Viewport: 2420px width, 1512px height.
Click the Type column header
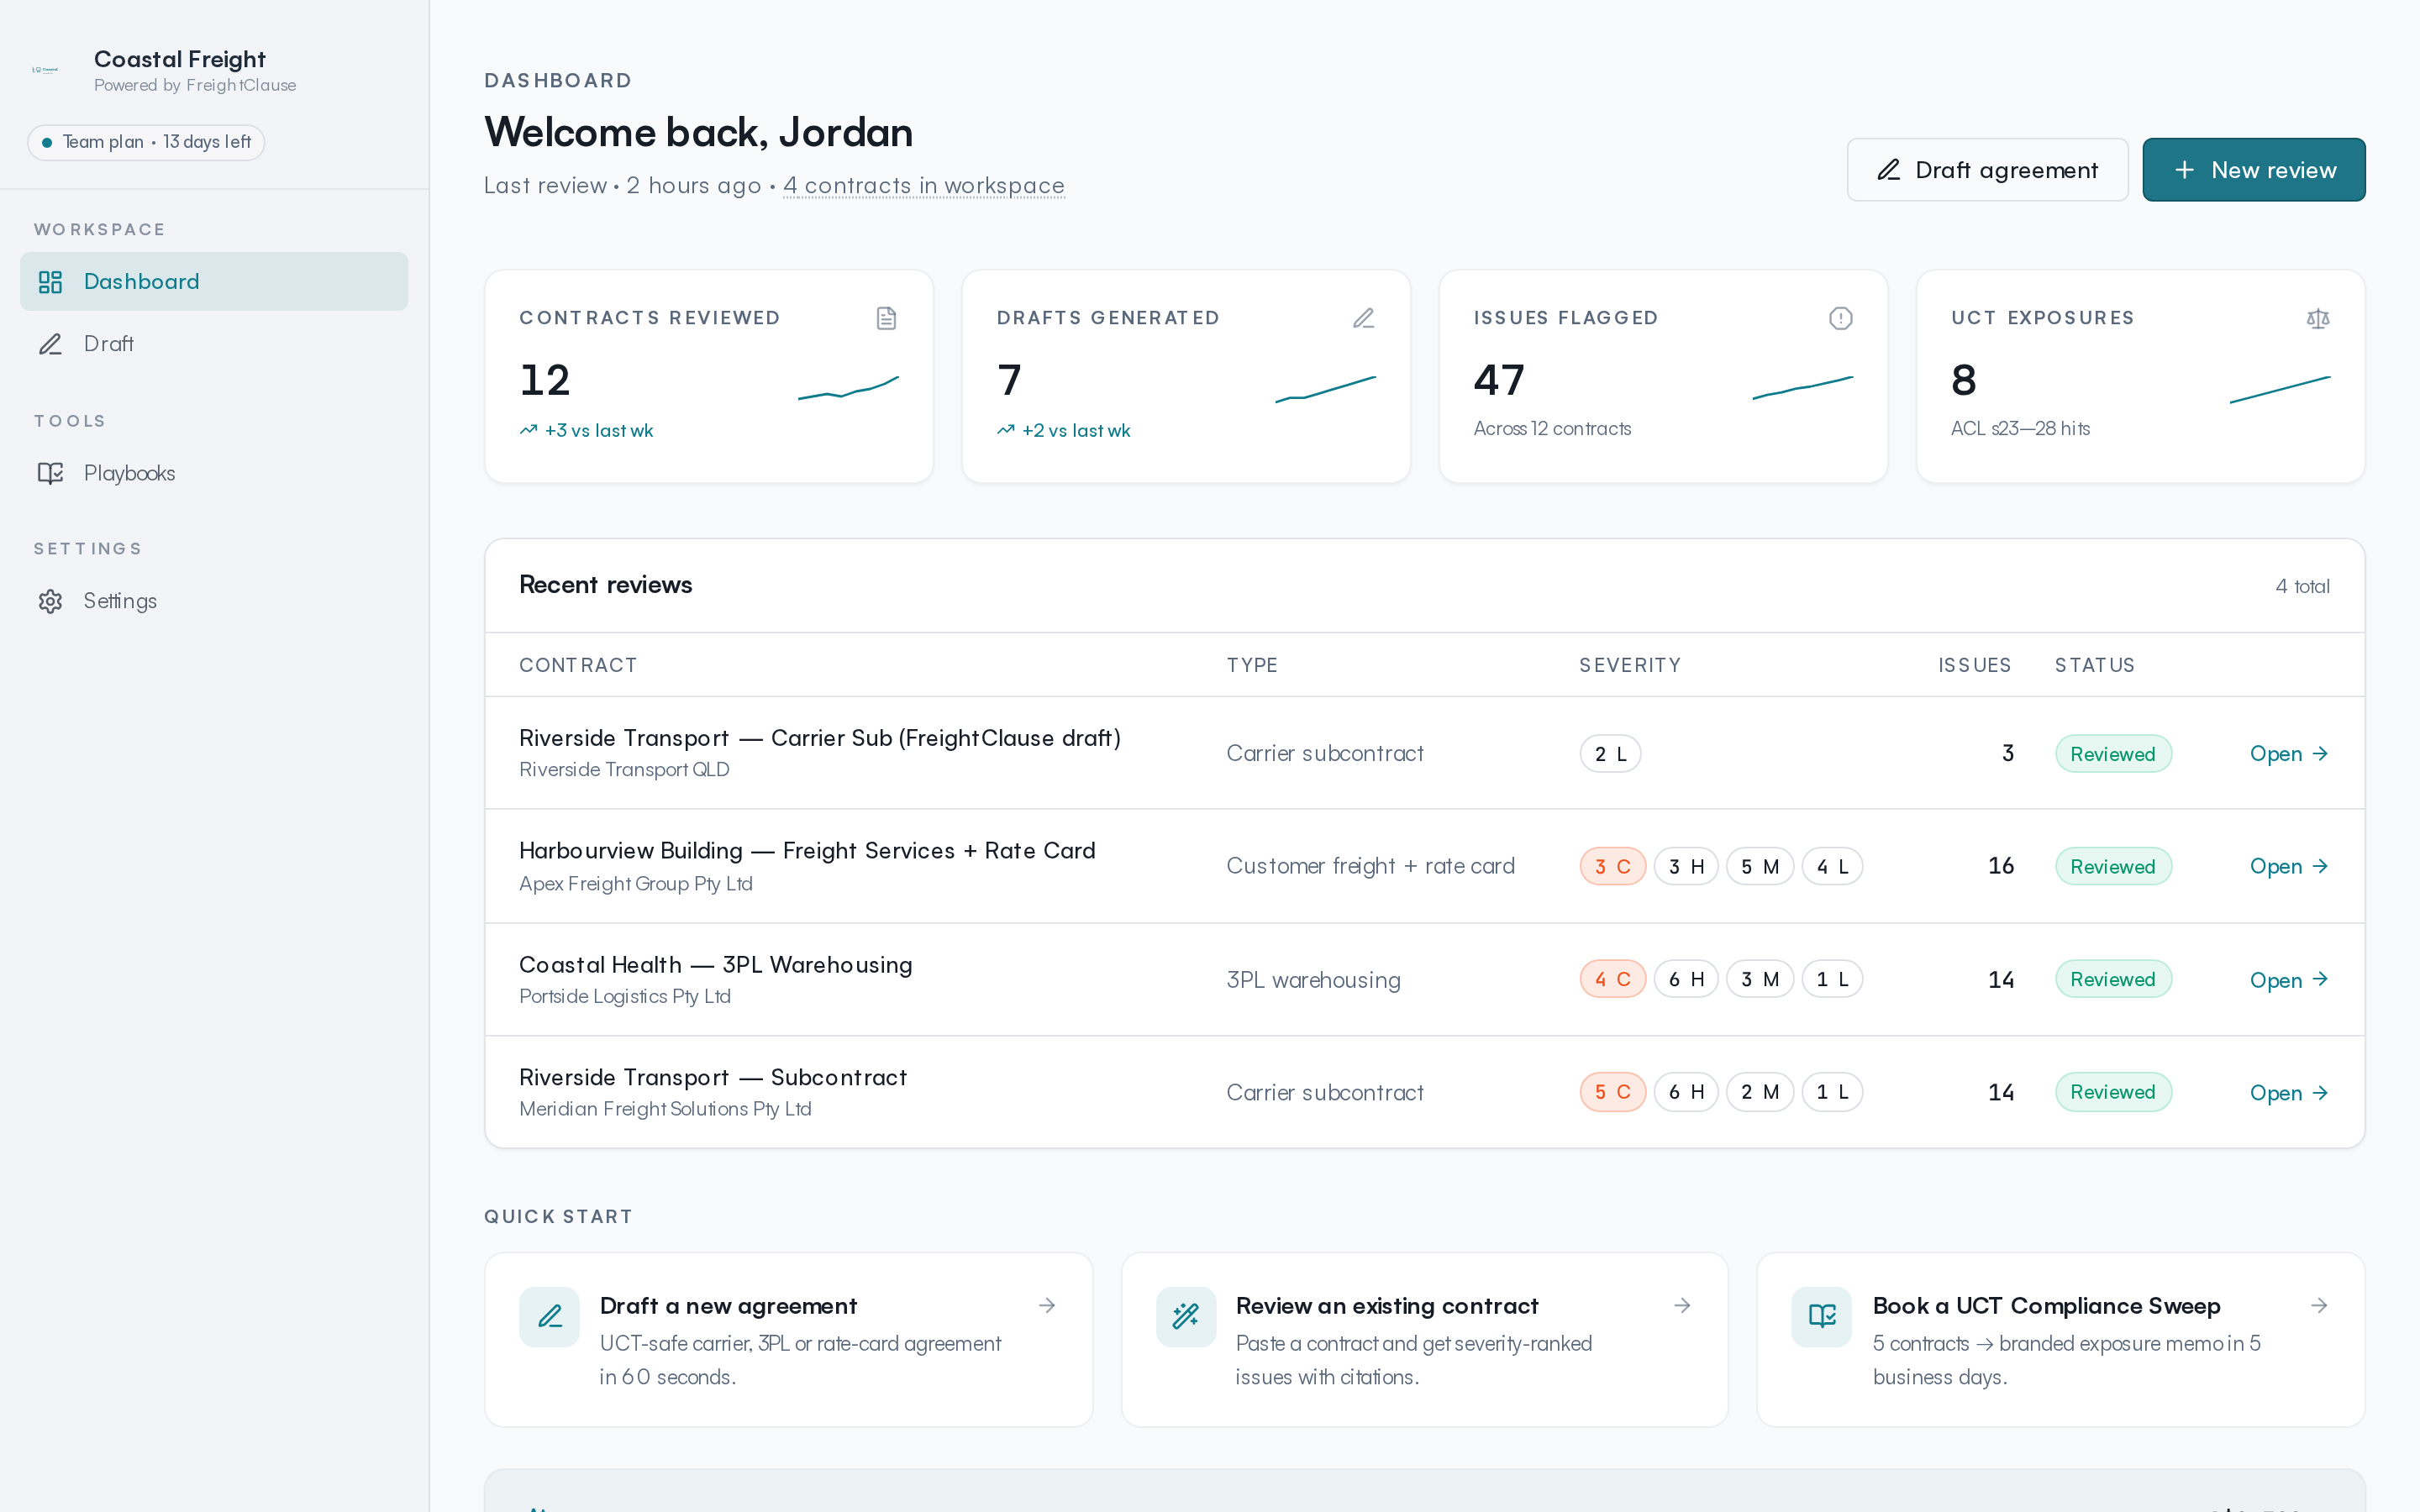click(x=1252, y=665)
